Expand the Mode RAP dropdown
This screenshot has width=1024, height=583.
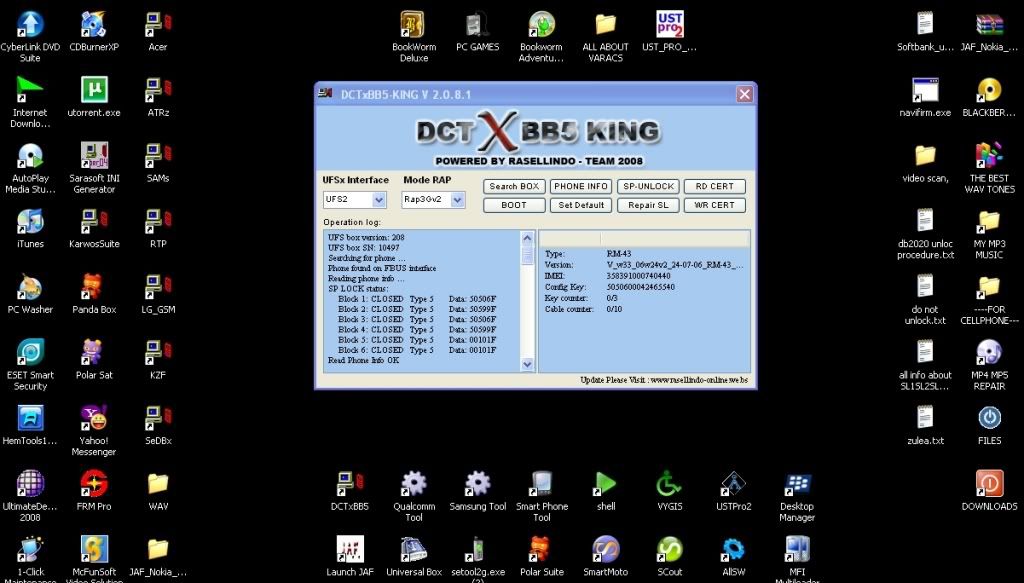[458, 200]
